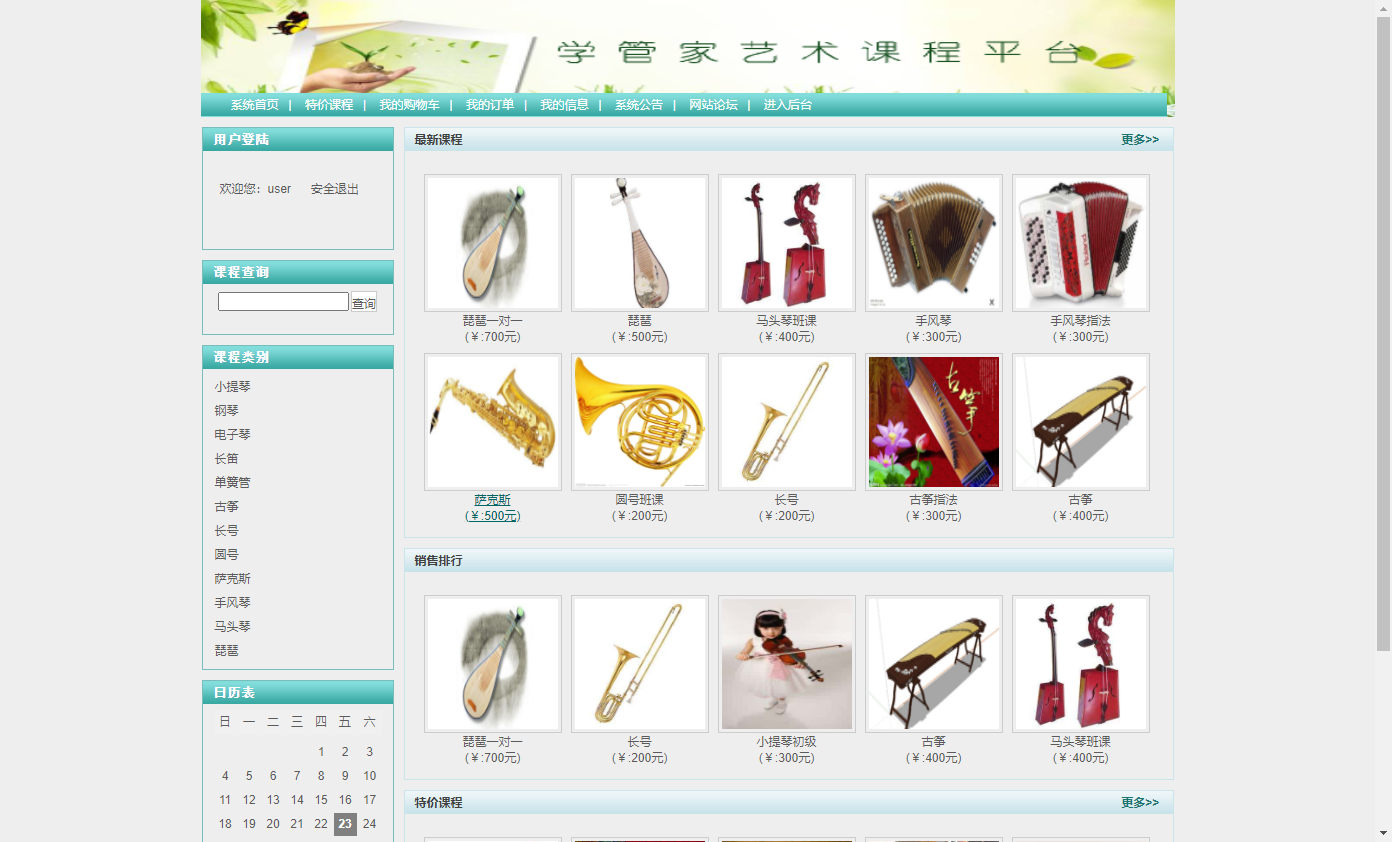Viewport: 1392px width, 842px height.
Task: Open the 古筝指法 course thumbnail
Action: click(x=933, y=422)
